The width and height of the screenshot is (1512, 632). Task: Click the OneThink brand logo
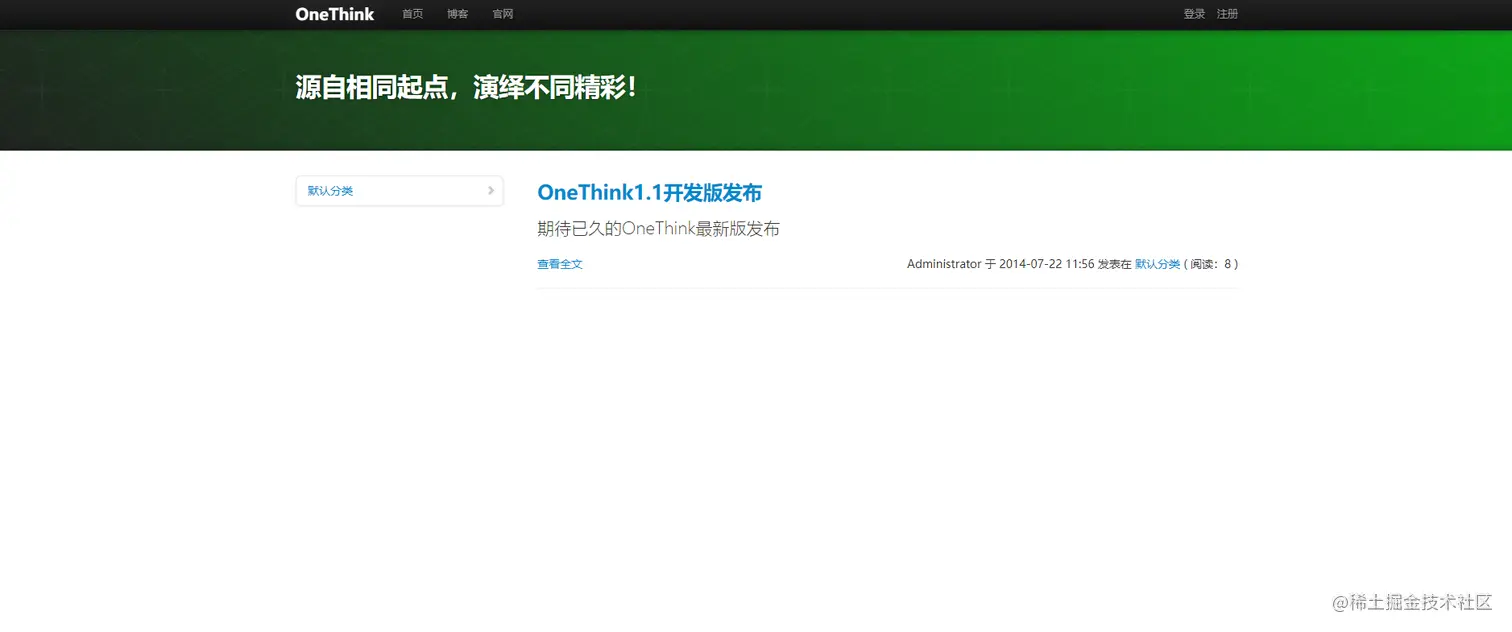tap(335, 14)
